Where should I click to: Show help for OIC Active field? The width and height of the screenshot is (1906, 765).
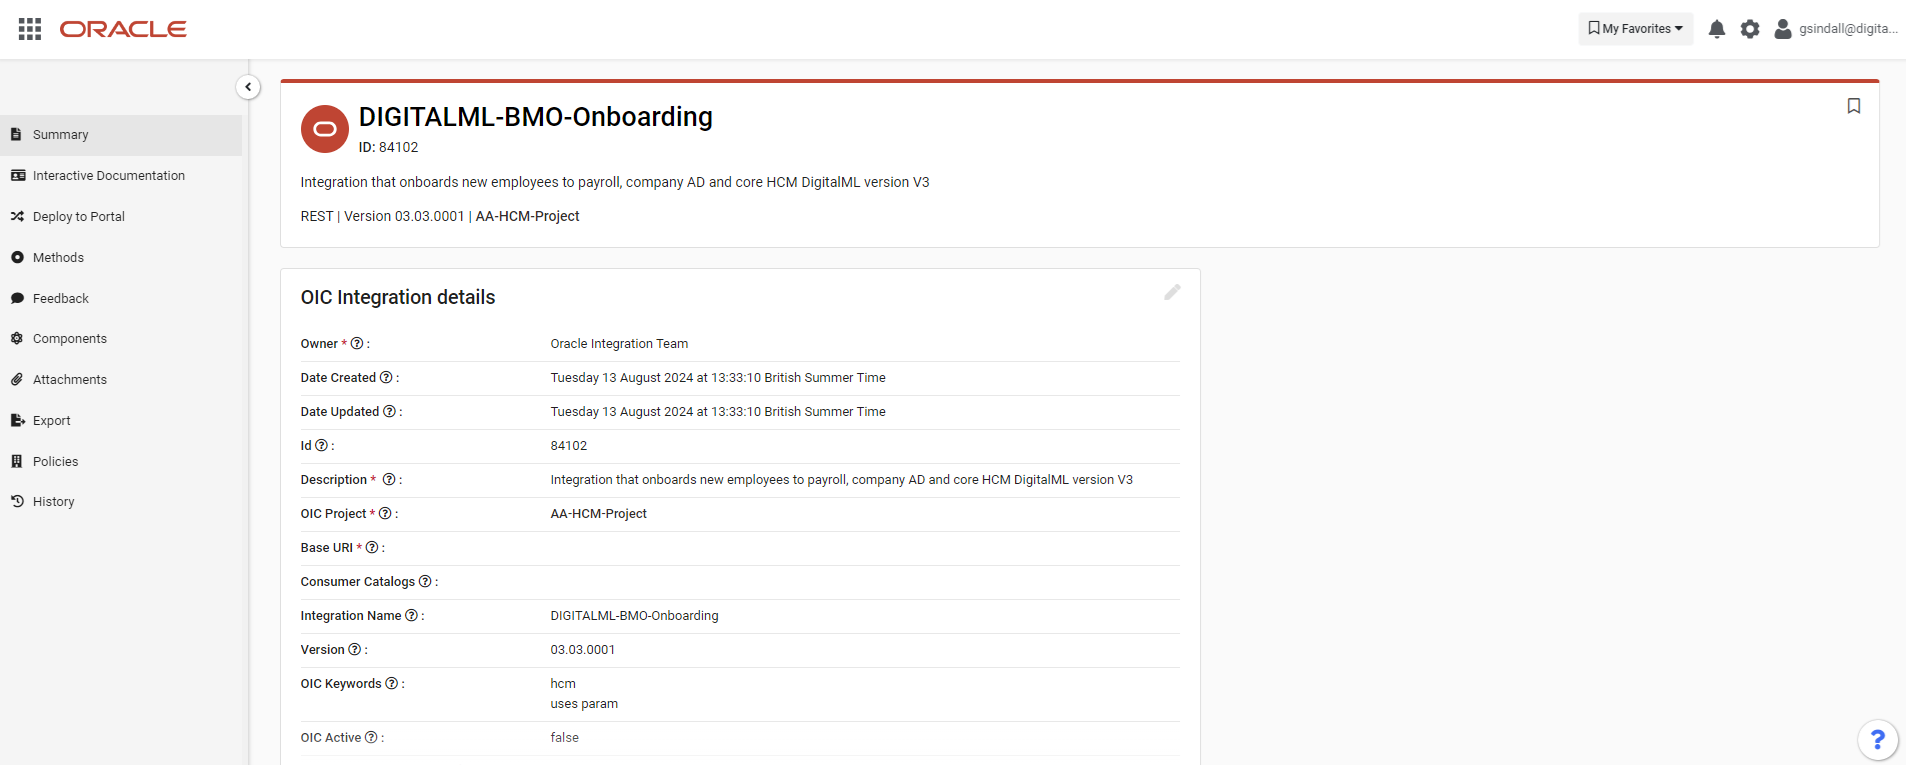pyautogui.click(x=371, y=738)
